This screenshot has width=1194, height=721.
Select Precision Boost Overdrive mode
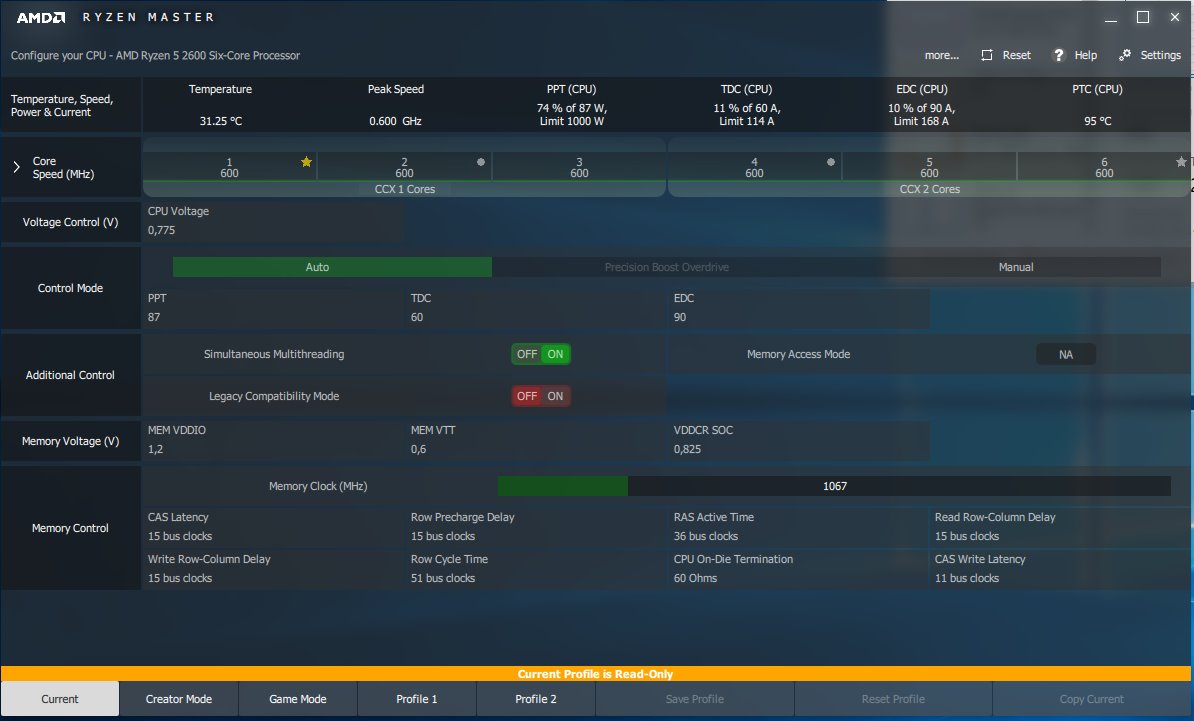tap(666, 267)
